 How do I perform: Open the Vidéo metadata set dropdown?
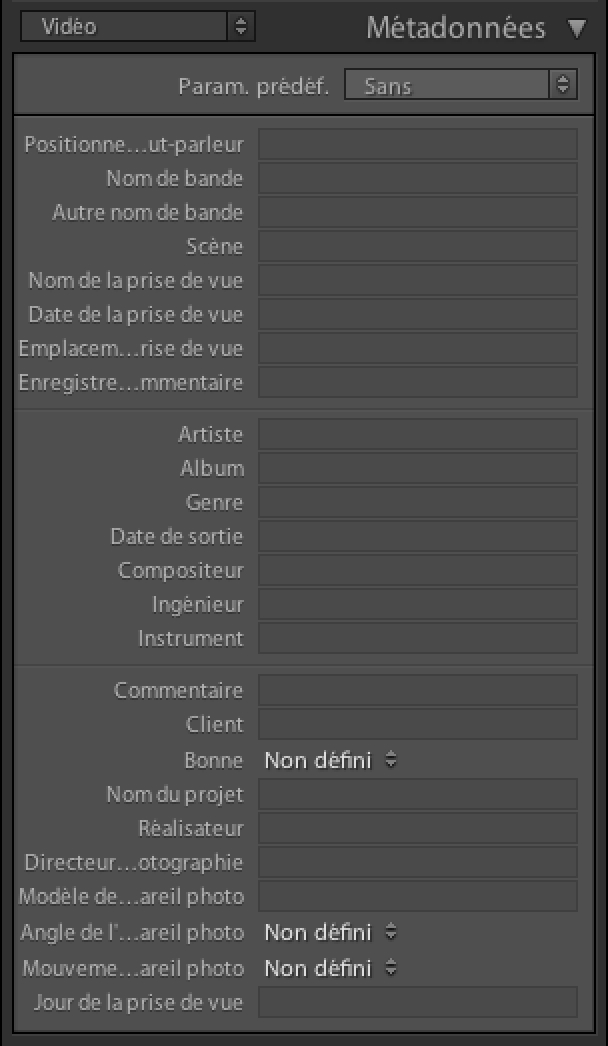click(x=137, y=27)
